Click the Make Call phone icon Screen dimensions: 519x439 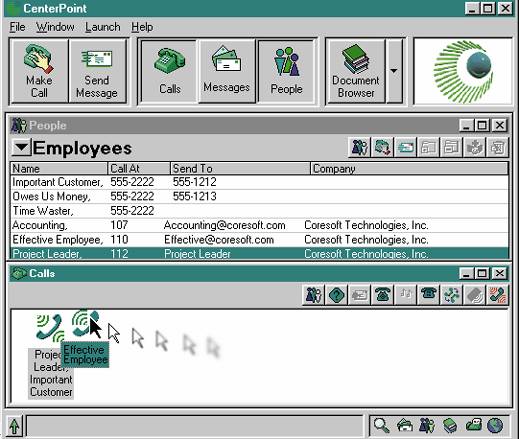(39, 59)
